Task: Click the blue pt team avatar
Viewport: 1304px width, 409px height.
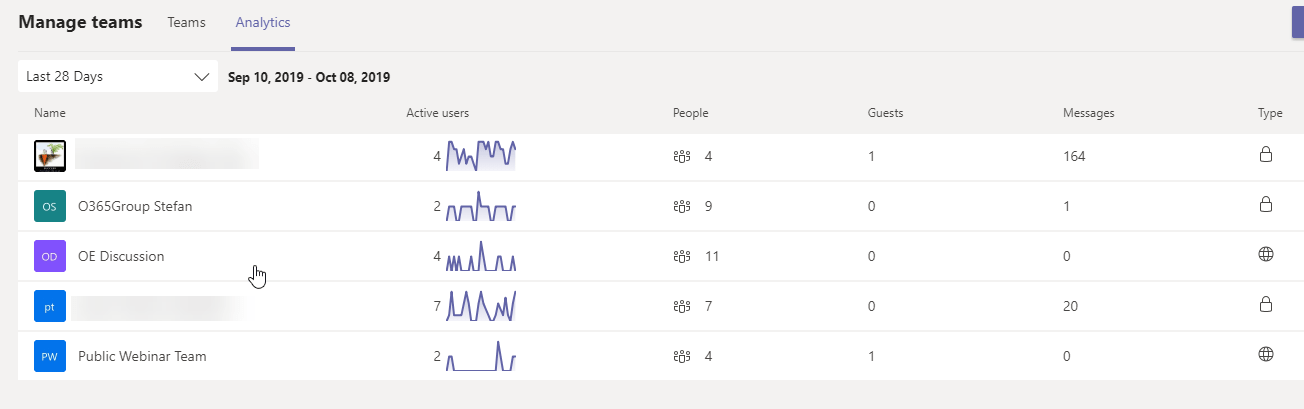Action: (x=50, y=306)
